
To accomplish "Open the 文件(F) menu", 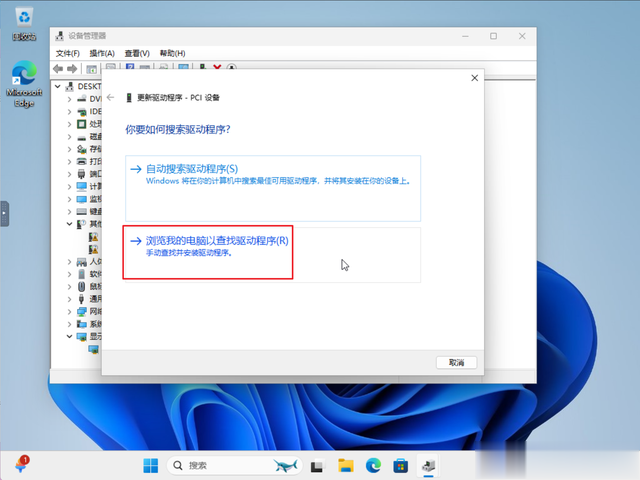I will (x=67, y=53).
